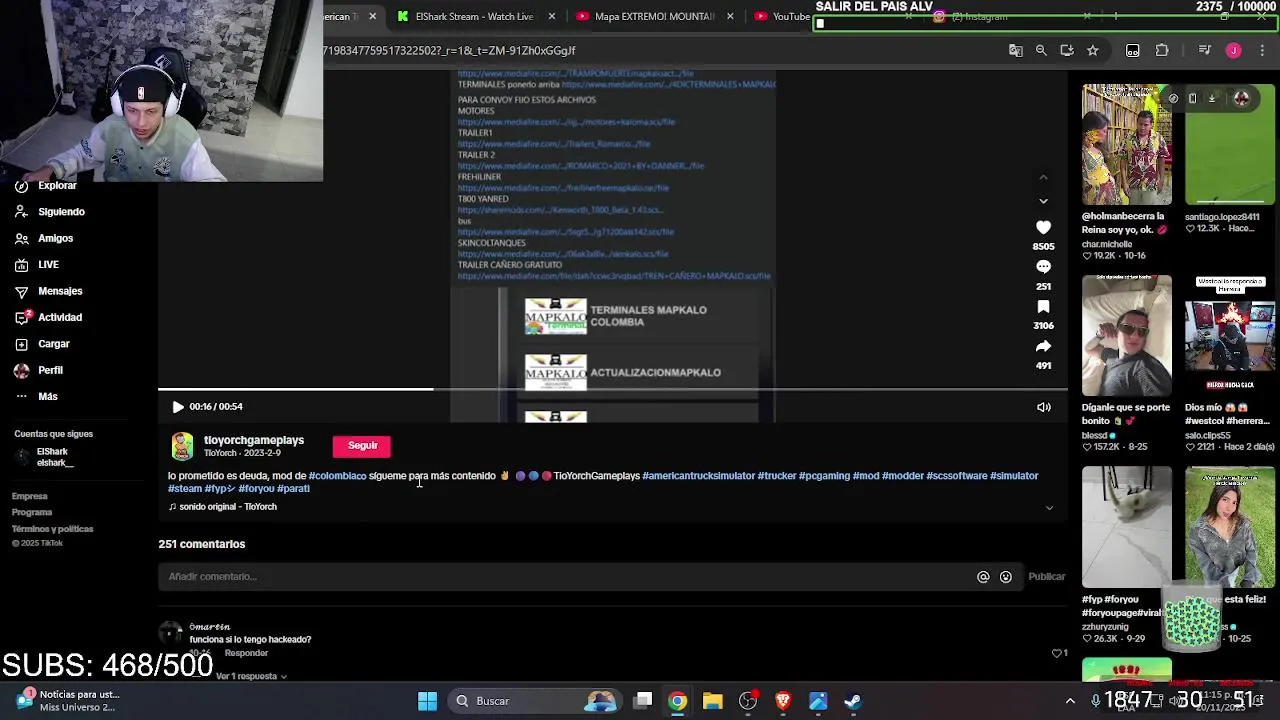1280x720 pixels.
Task: Click Publicar to post comment
Action: tap(1047, 577)
